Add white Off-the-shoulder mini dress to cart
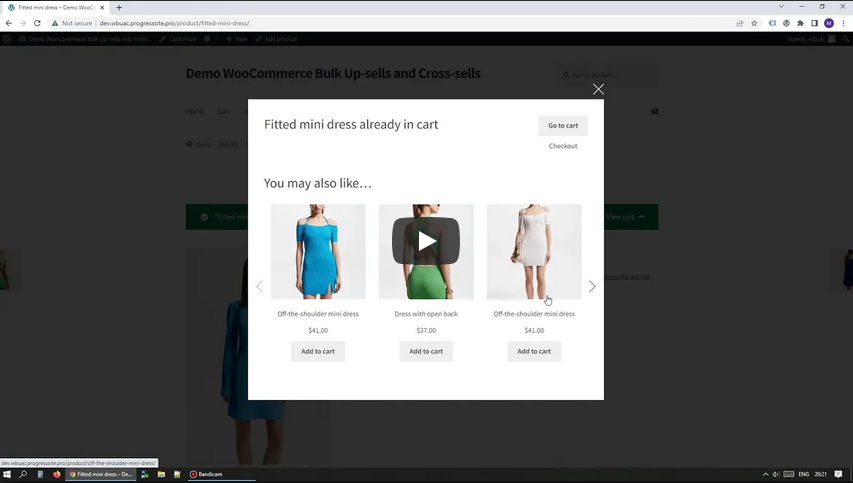Viewport: 853px width, 483px height. click(x=534, y=351)
